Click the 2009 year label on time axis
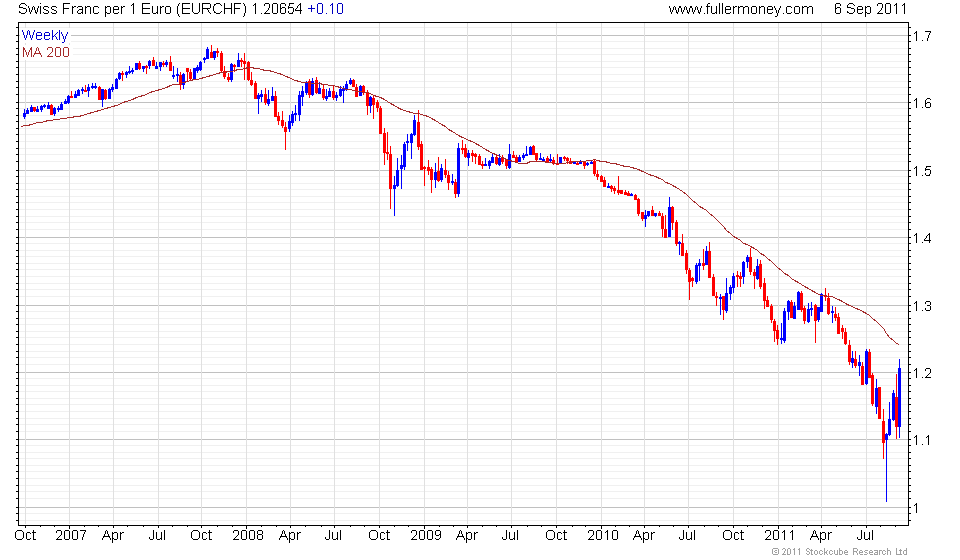The height and width of the screenshot is (560, 960). pos(426,536)
